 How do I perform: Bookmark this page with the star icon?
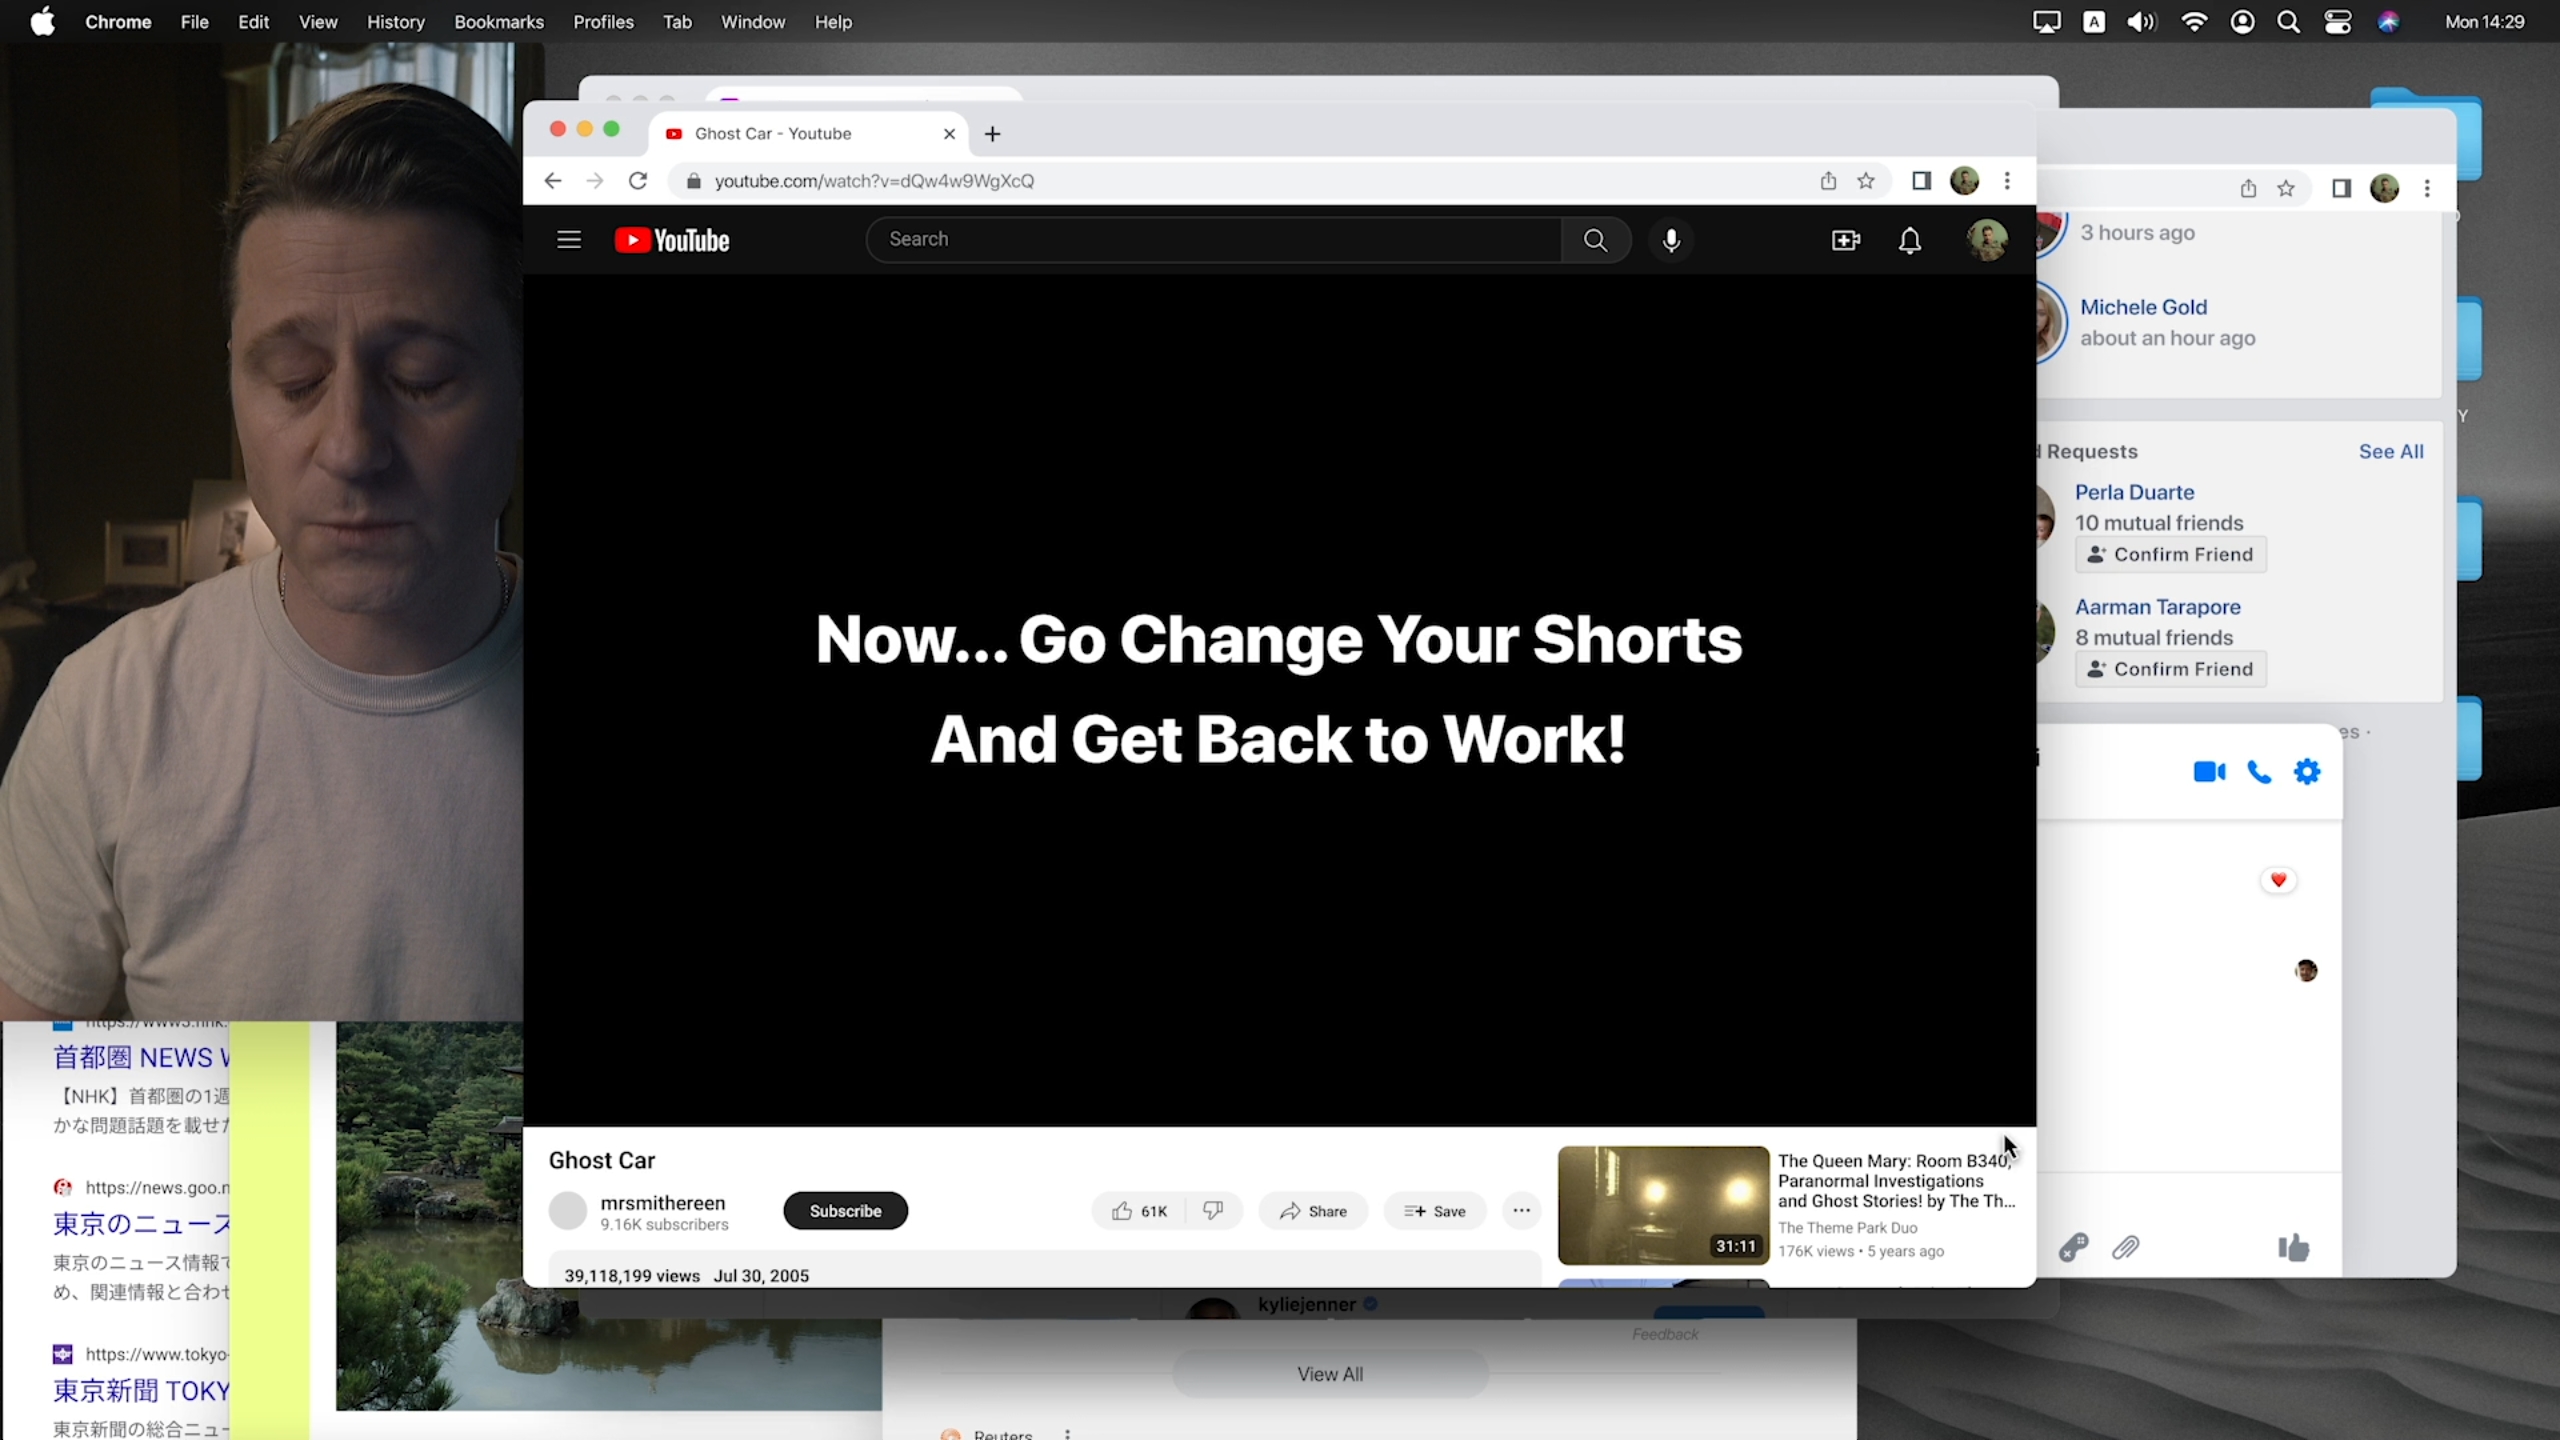coord(1866,181)
